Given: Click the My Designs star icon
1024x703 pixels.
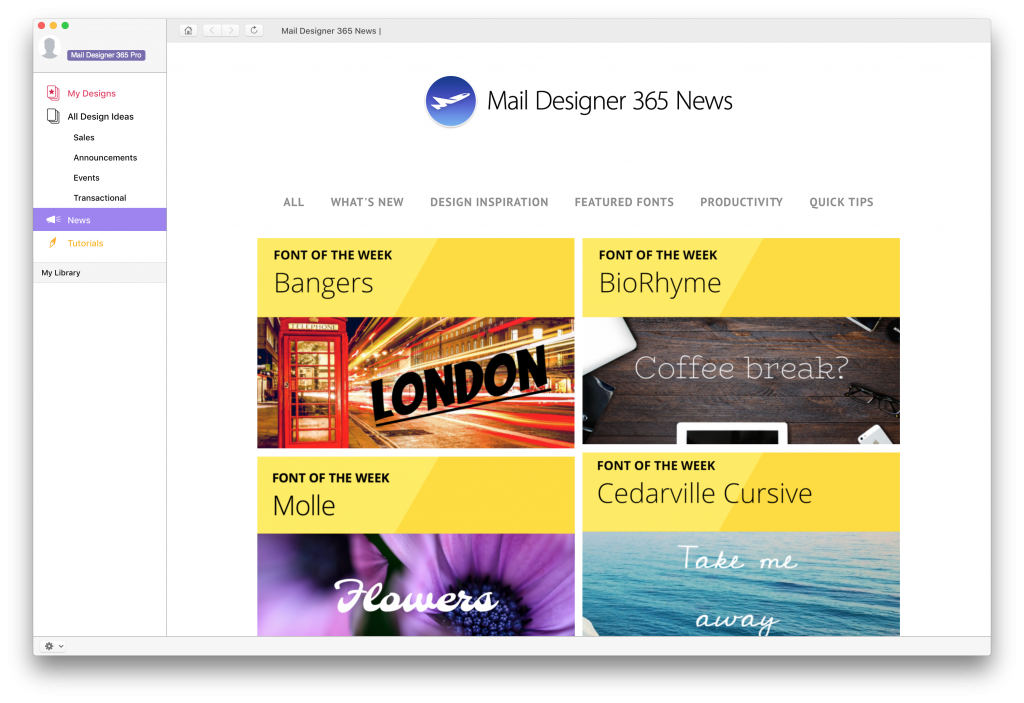Looking at the screenshot, I should click(53, 93).
